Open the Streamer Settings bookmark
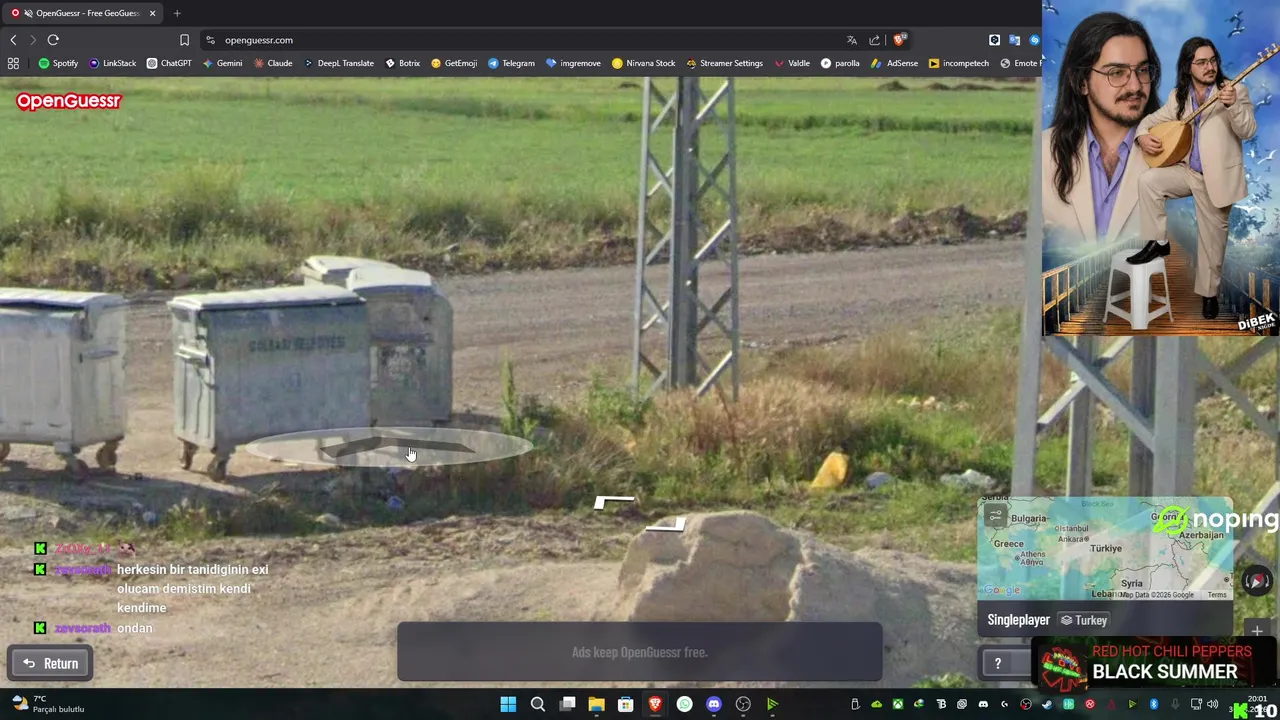 [724, 63]
